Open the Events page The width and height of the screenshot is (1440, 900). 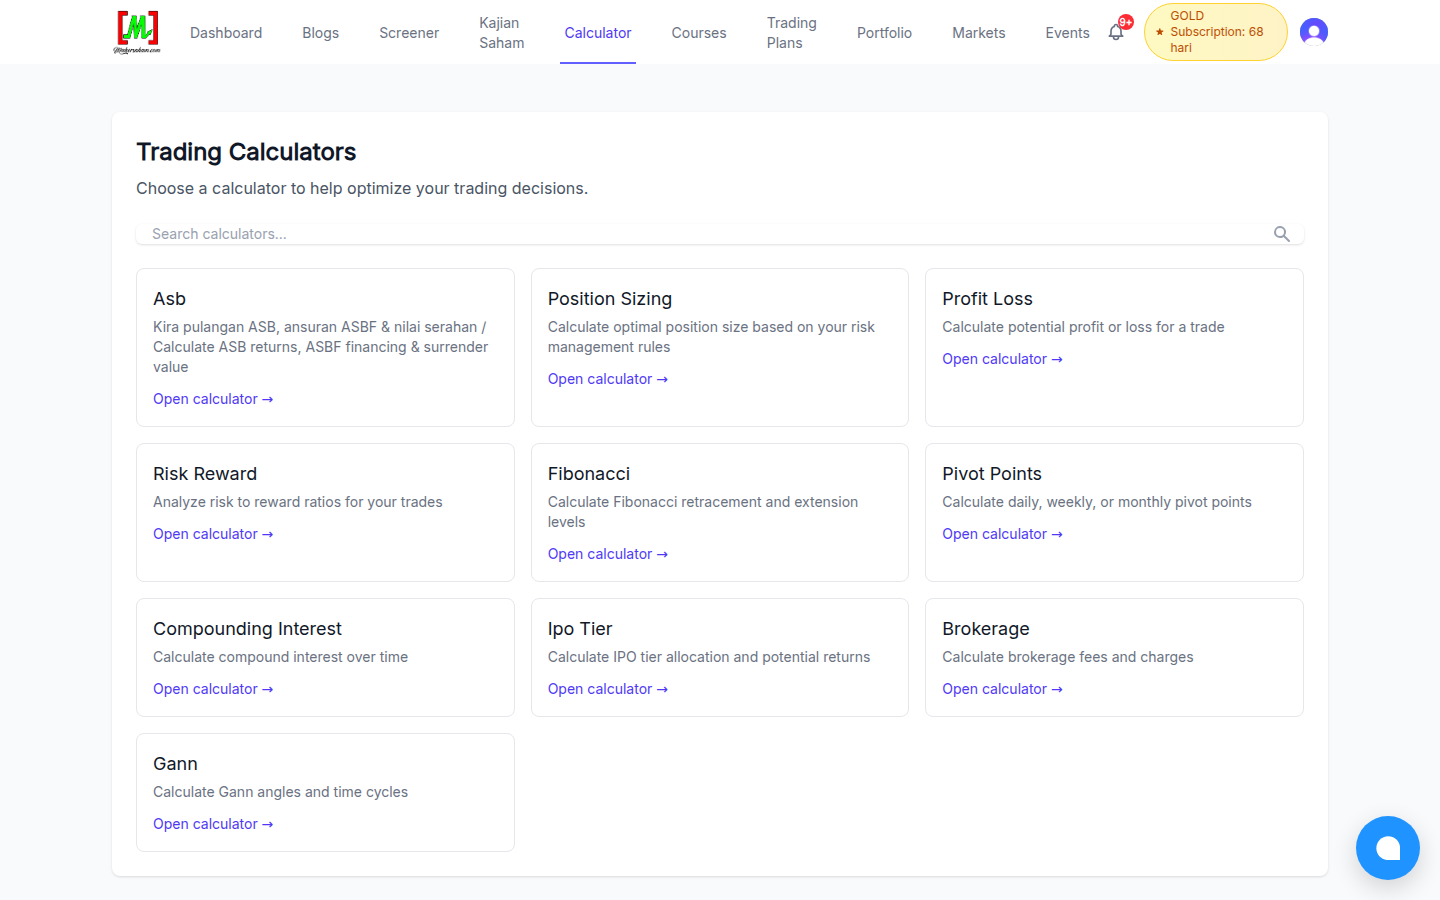1067,33
